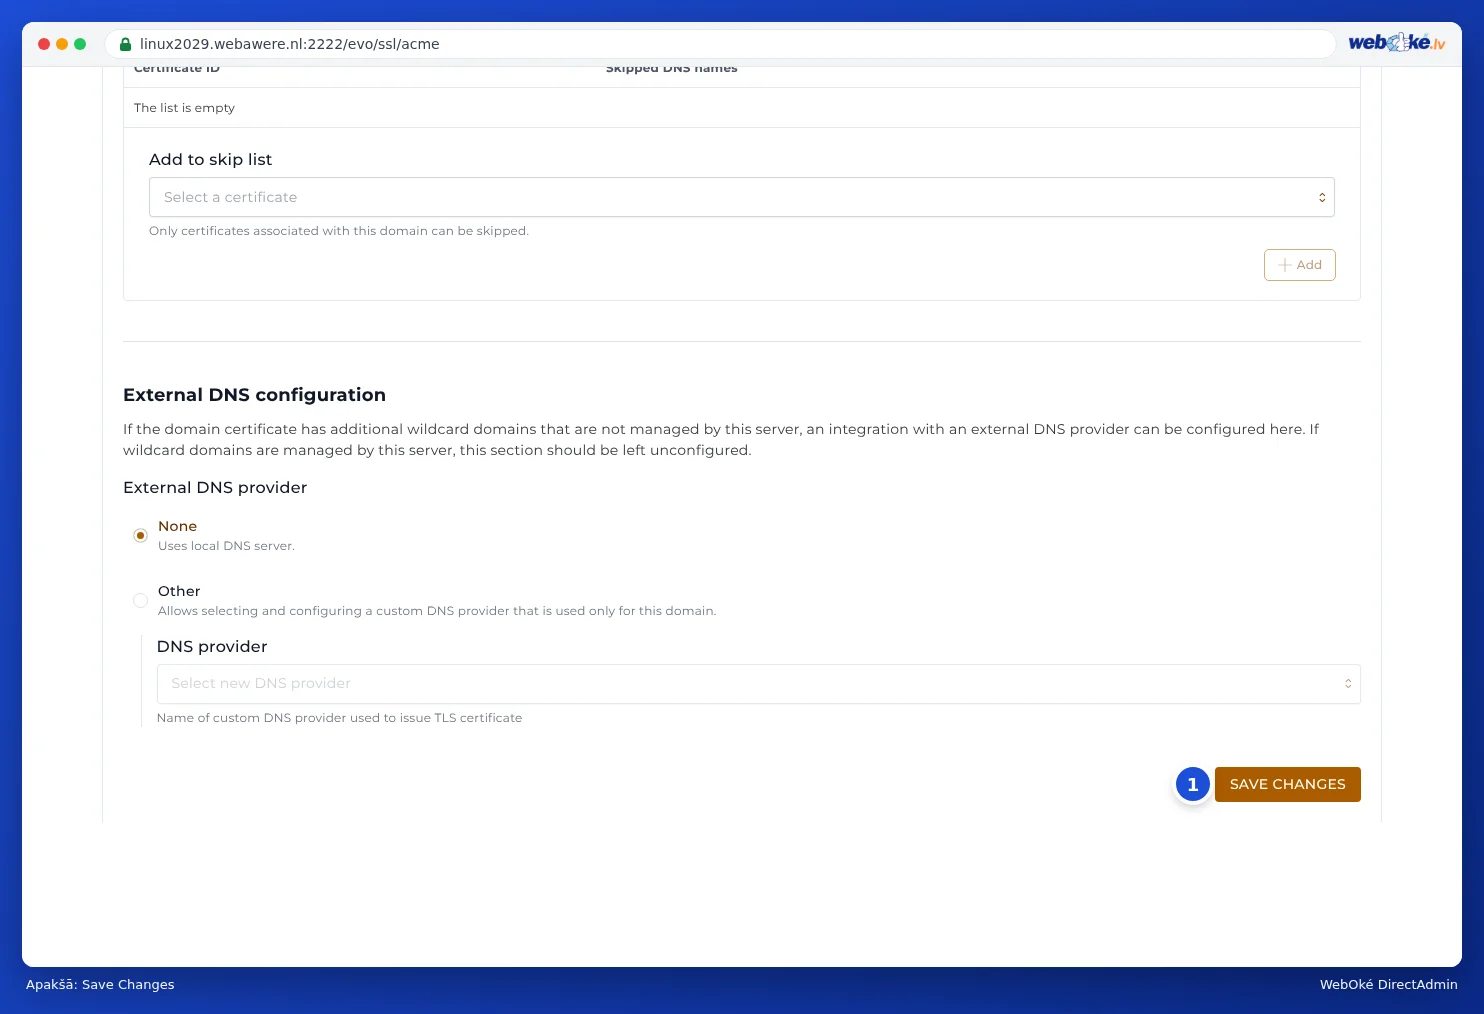The image size is (1484, 1014).
Task: Click 'Only certificates associated with this domain' note
Action: (x=339, y=231)
